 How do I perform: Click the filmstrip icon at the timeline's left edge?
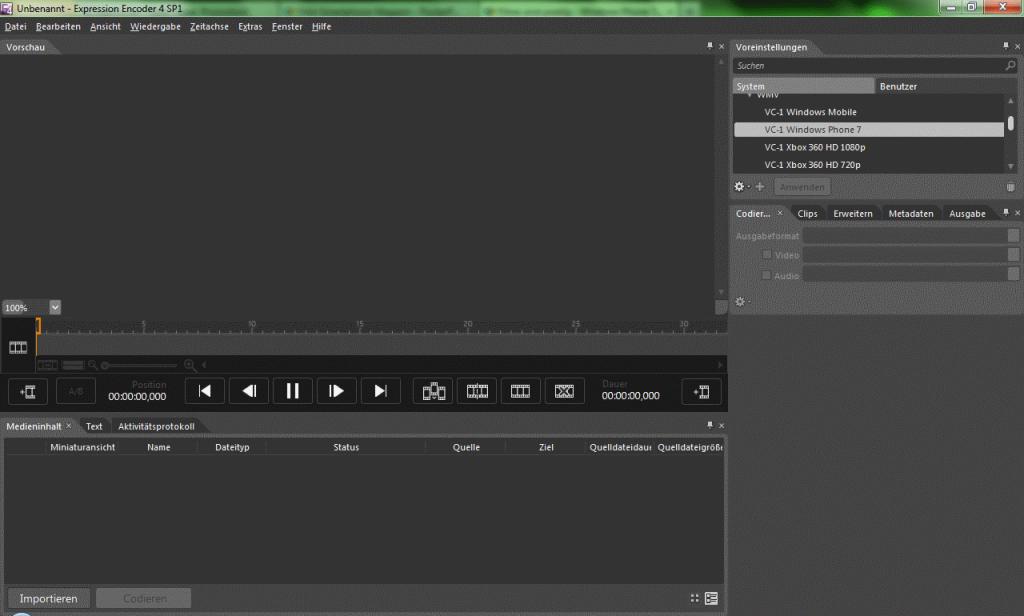pyautogui.click(x=18, y=347)
